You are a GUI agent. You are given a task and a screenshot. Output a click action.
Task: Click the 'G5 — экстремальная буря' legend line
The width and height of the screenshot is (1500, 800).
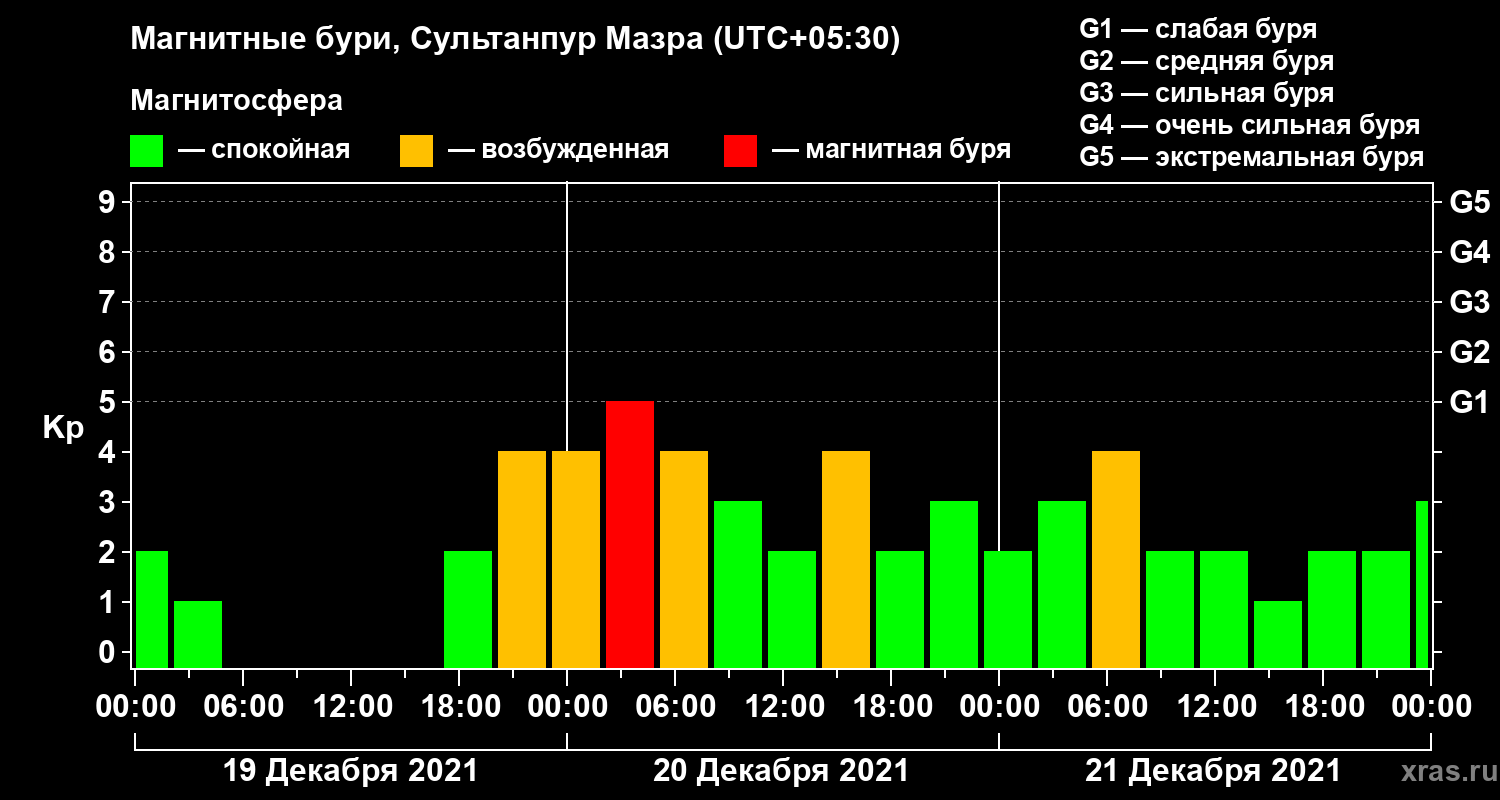tap(1251, 157)
